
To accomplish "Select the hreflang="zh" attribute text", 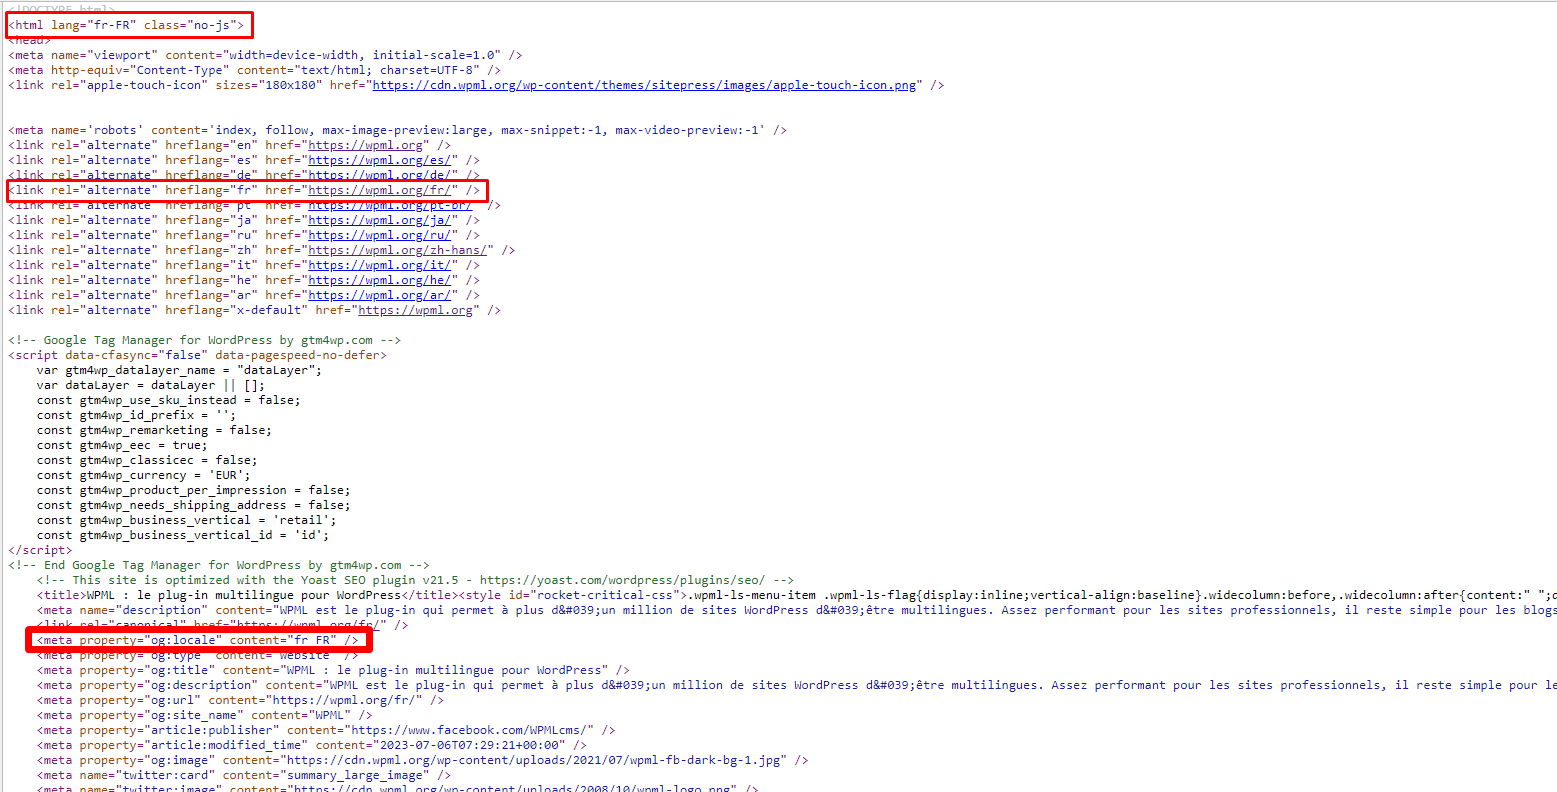I will click(x=211, y=250).
